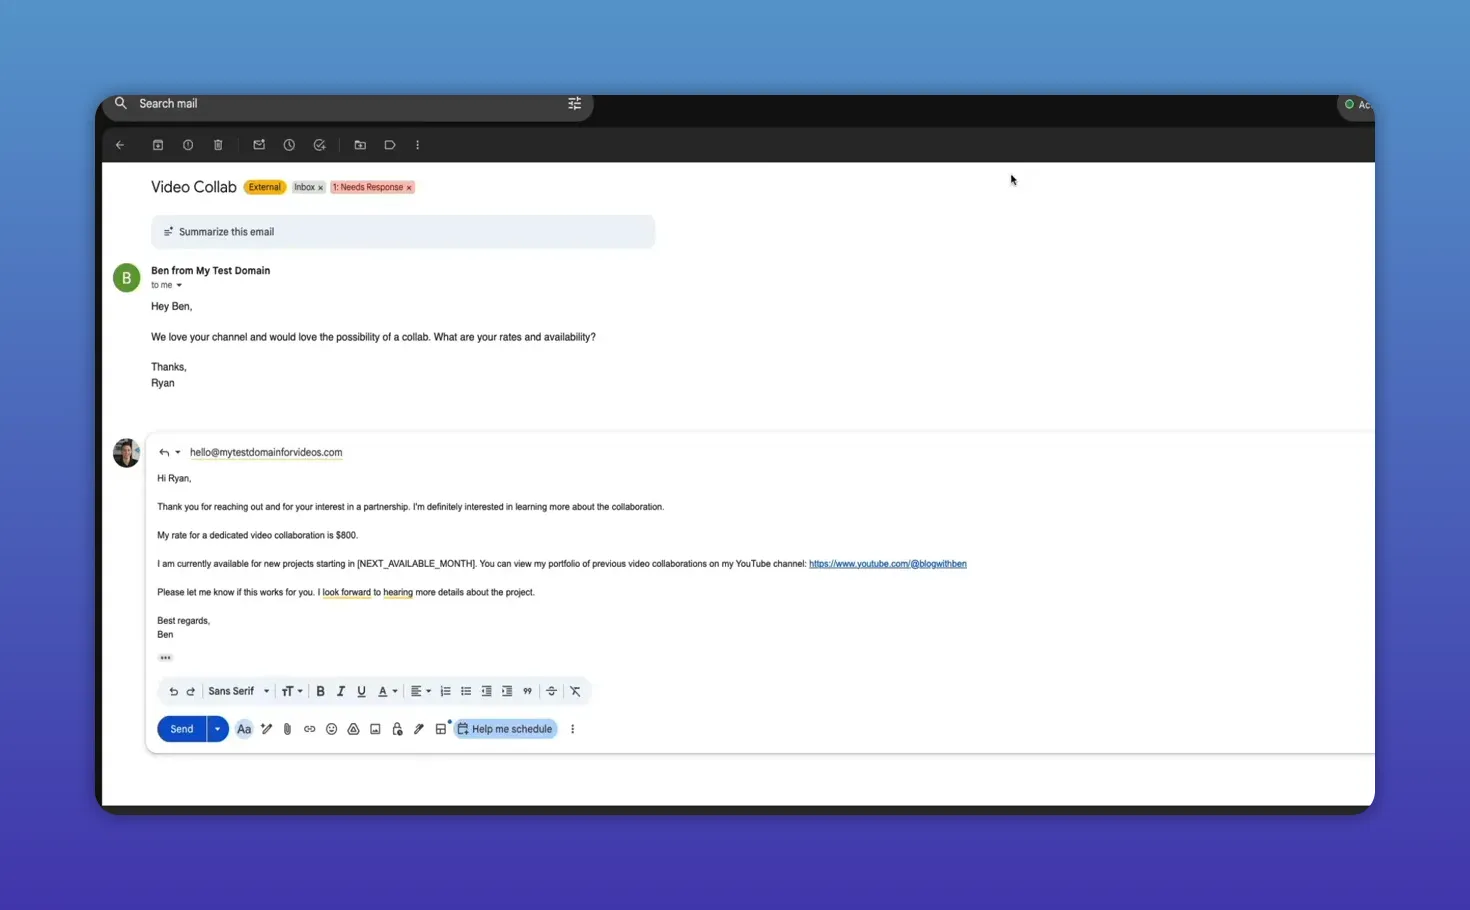
Task: Click reply author profile photo
Action: (126, 453)
